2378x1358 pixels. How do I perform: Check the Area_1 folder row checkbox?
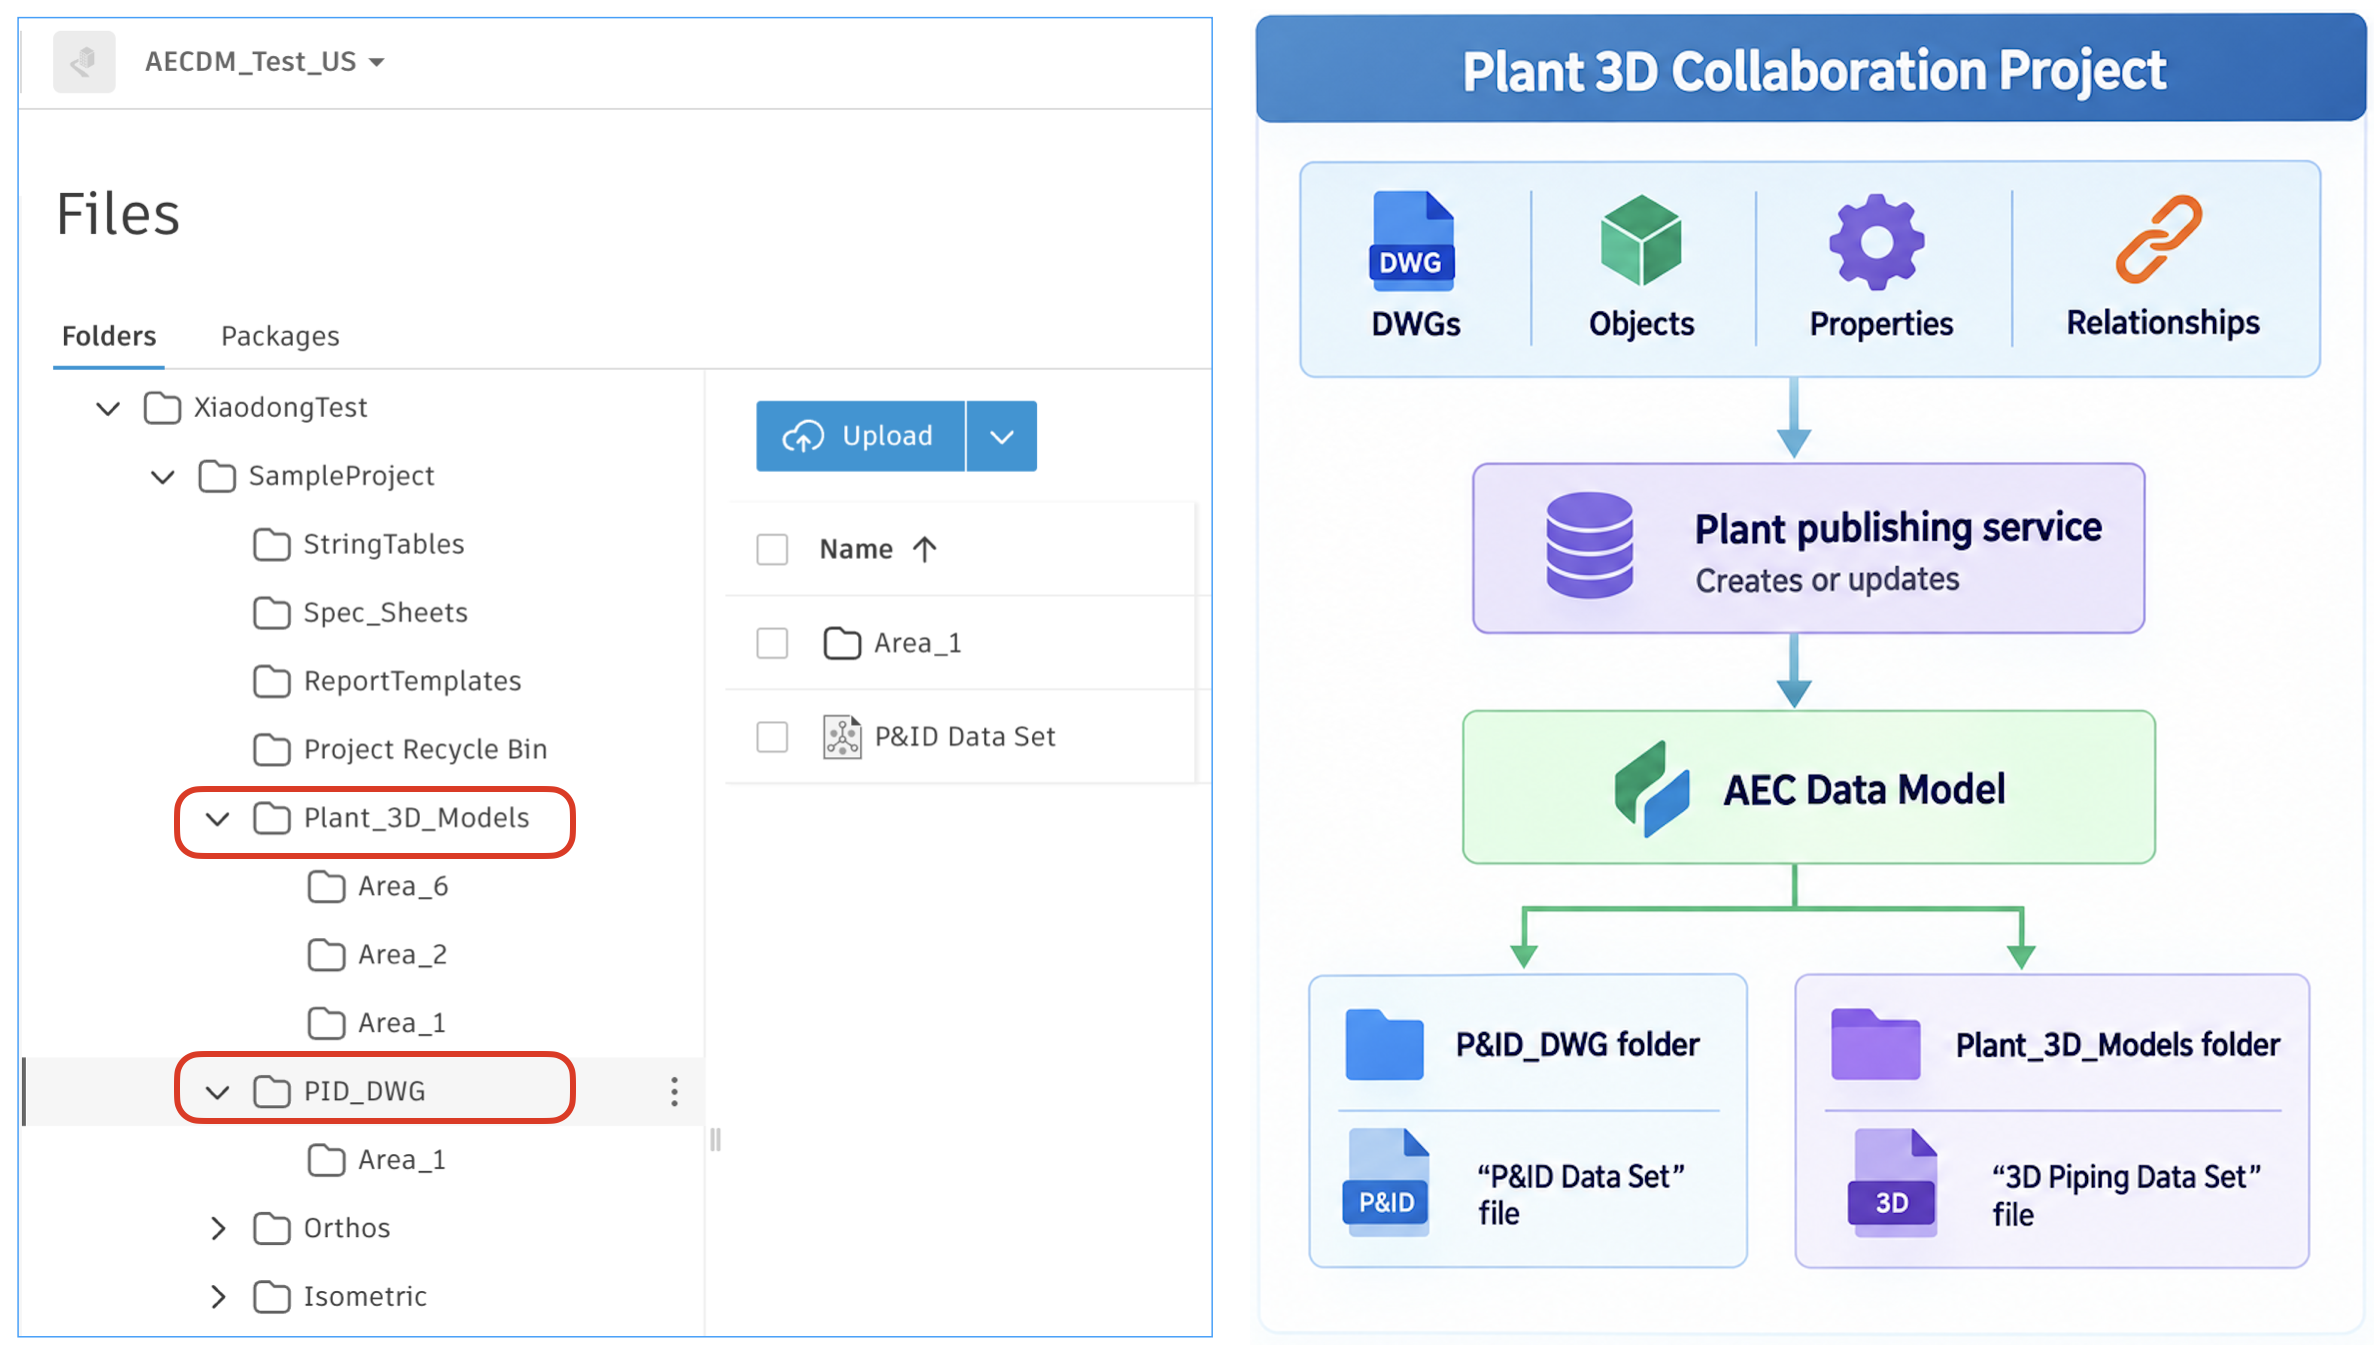[772, 643]
